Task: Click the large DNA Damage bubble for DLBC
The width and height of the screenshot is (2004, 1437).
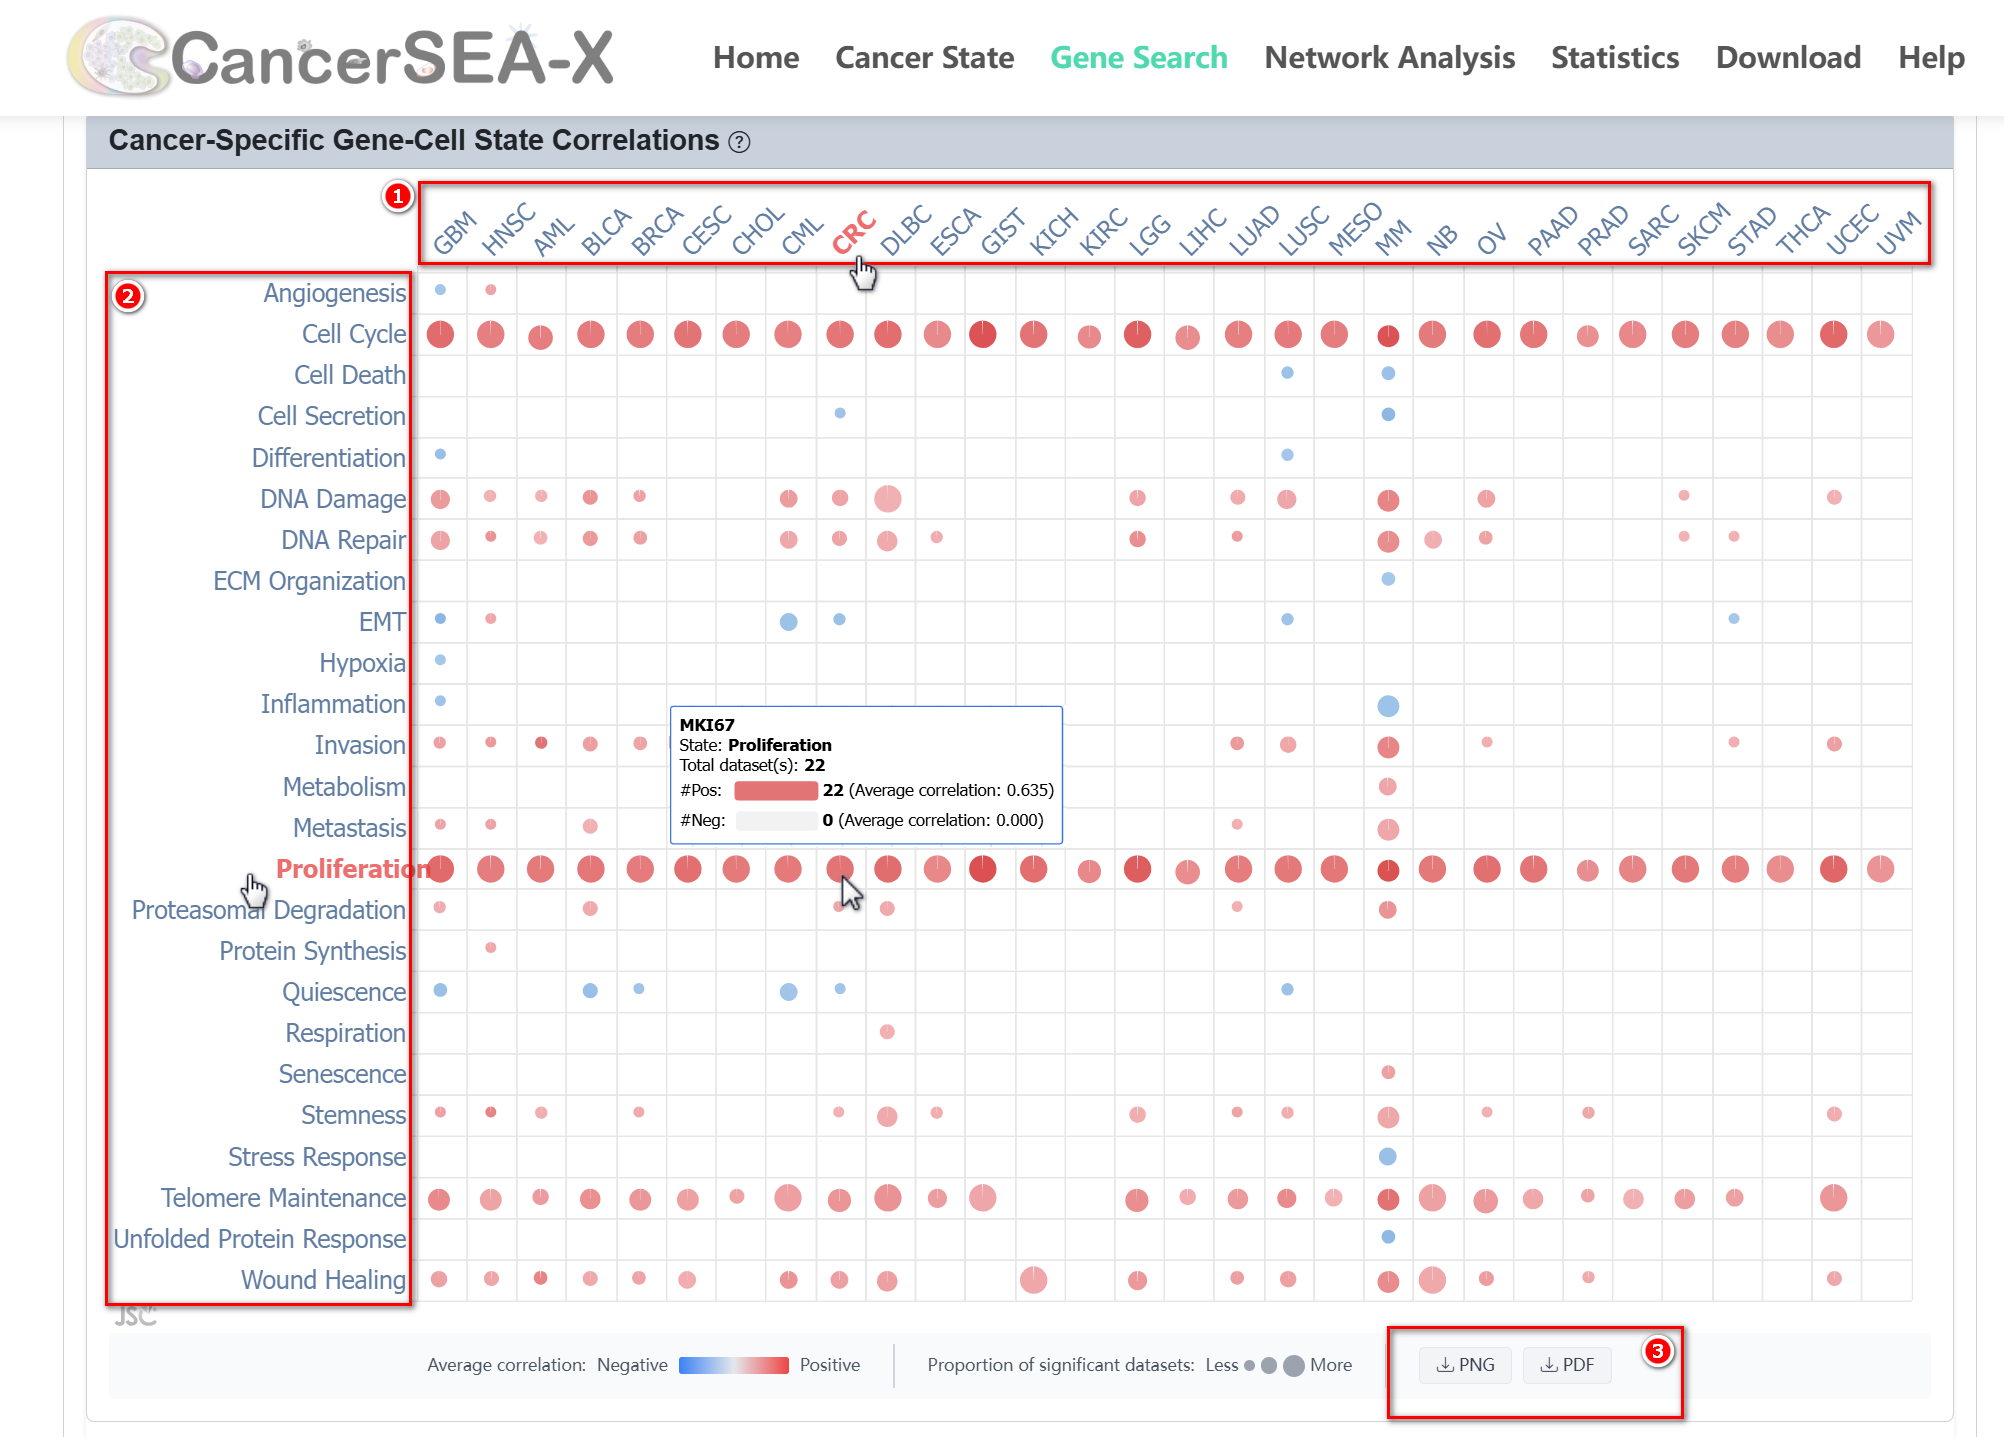Action: pyautogui.click(x=887, y=498)
